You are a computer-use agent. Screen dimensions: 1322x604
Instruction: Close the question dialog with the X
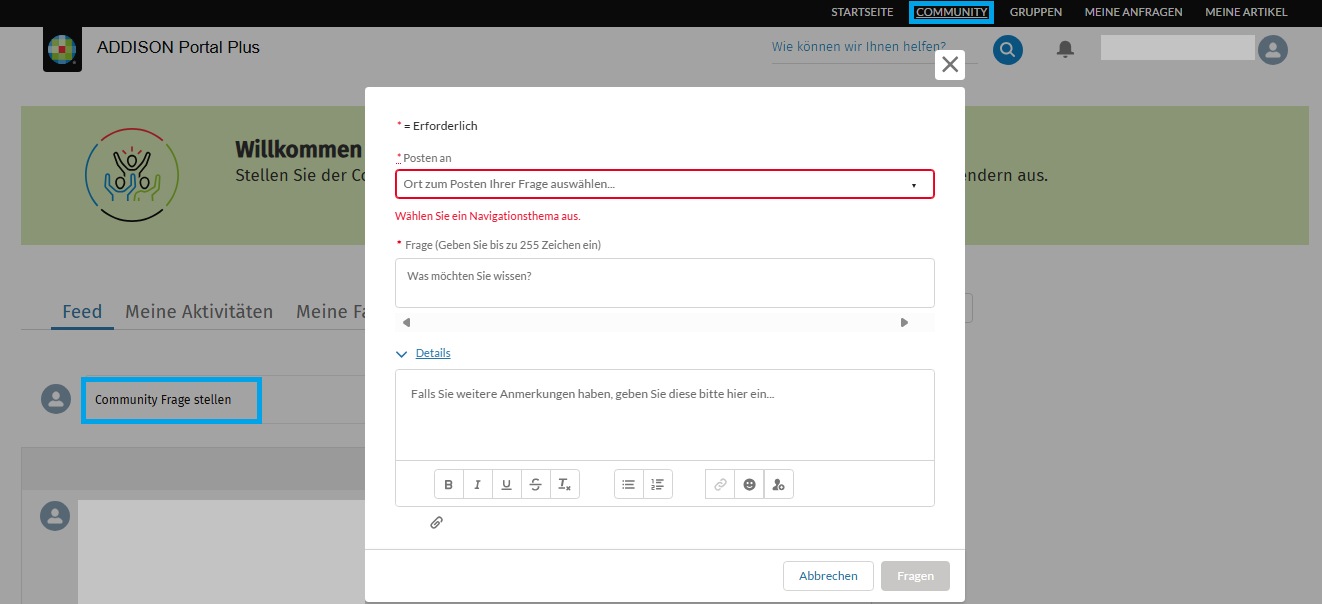(950, 65)
